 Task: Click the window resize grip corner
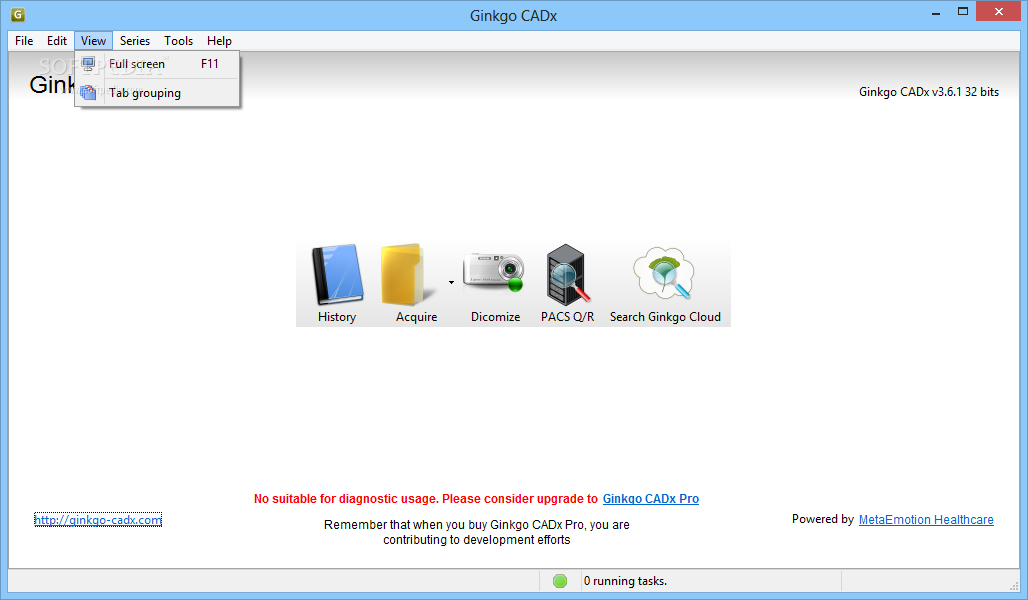(x=1014, y=586)
